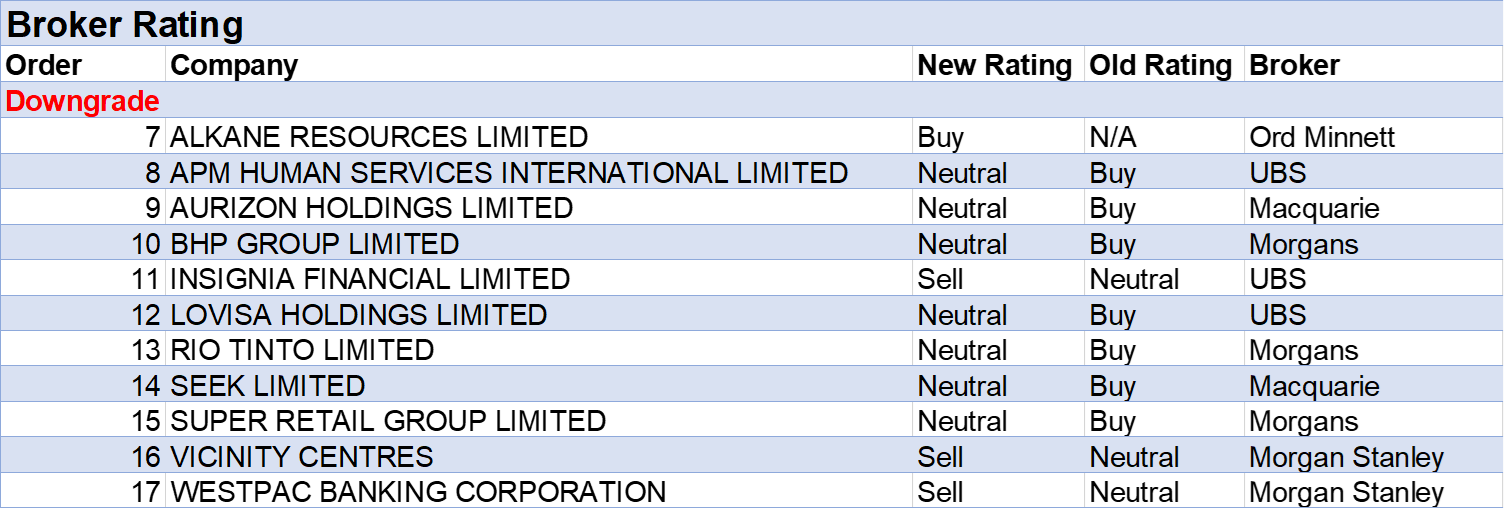
Task: Click the red Downgrade heading
Action: coord(83,101)
